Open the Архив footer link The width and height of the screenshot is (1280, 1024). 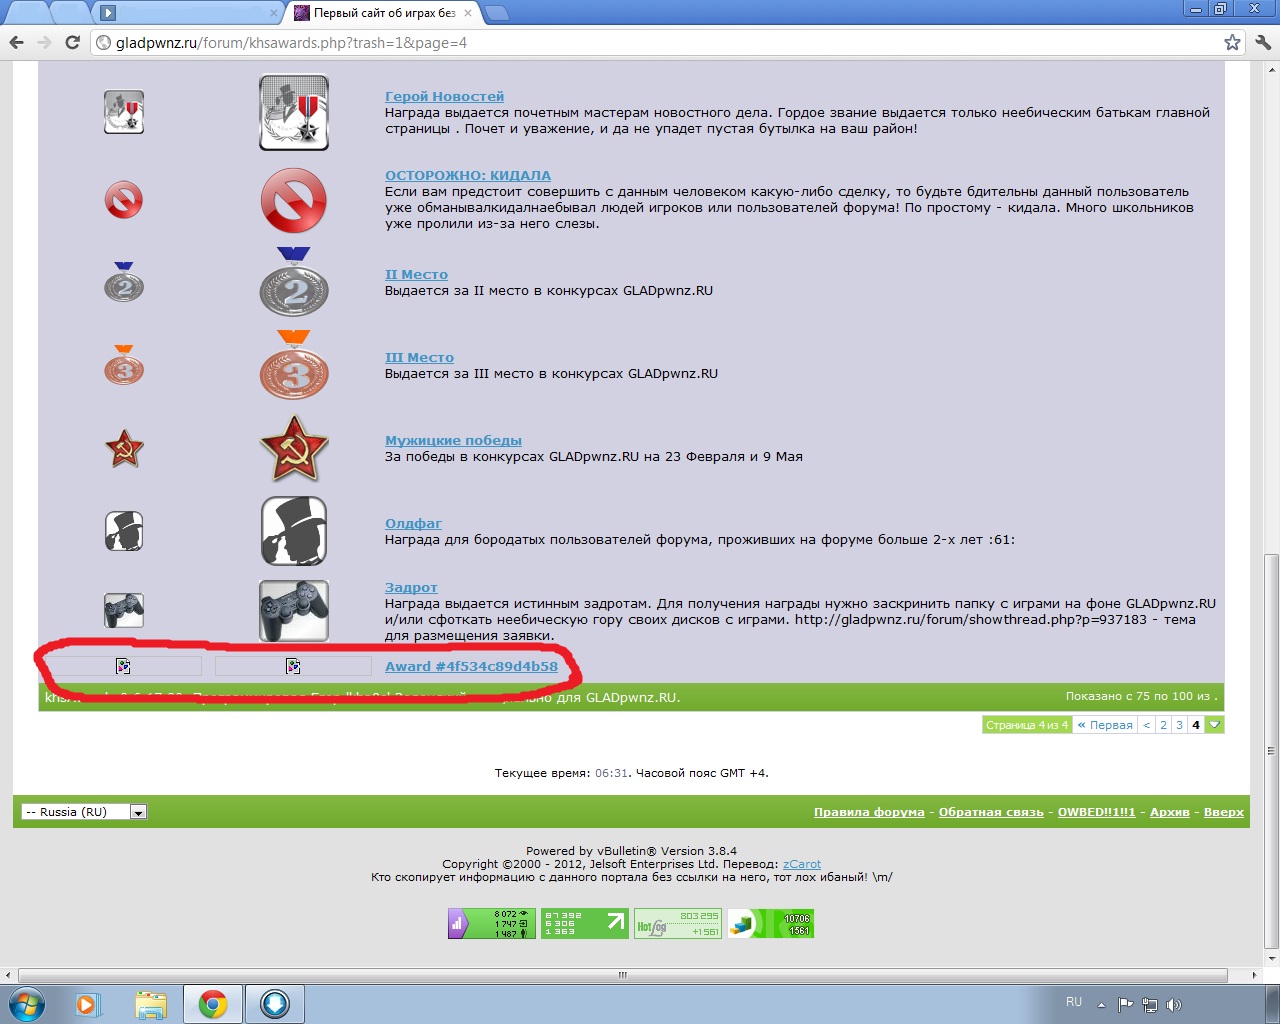tap(1170, 812)
